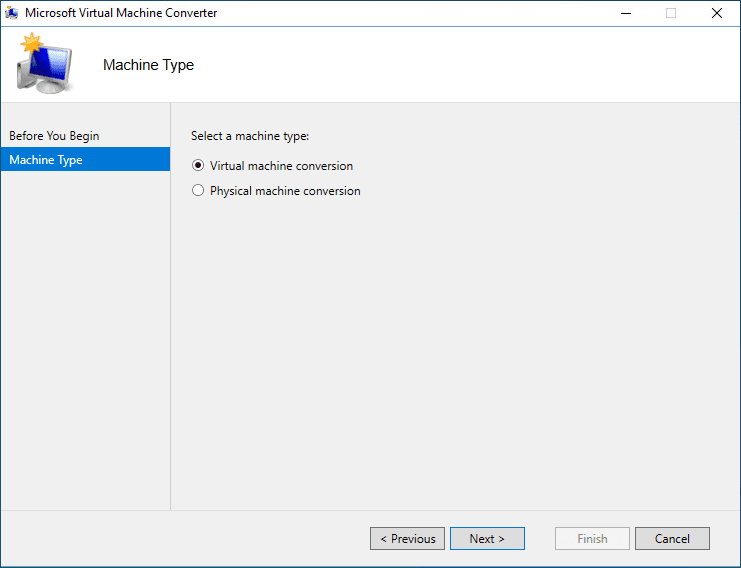Click the Previous button
The height and width of the screenshot is (568, 741).
pyautogui.click(x=407, y=539)
